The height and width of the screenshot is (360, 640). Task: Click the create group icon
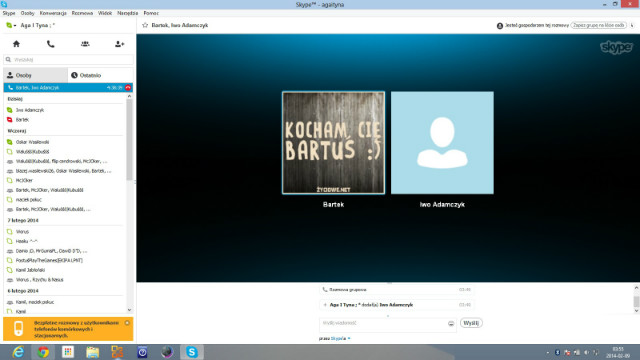tap(85, 44)
